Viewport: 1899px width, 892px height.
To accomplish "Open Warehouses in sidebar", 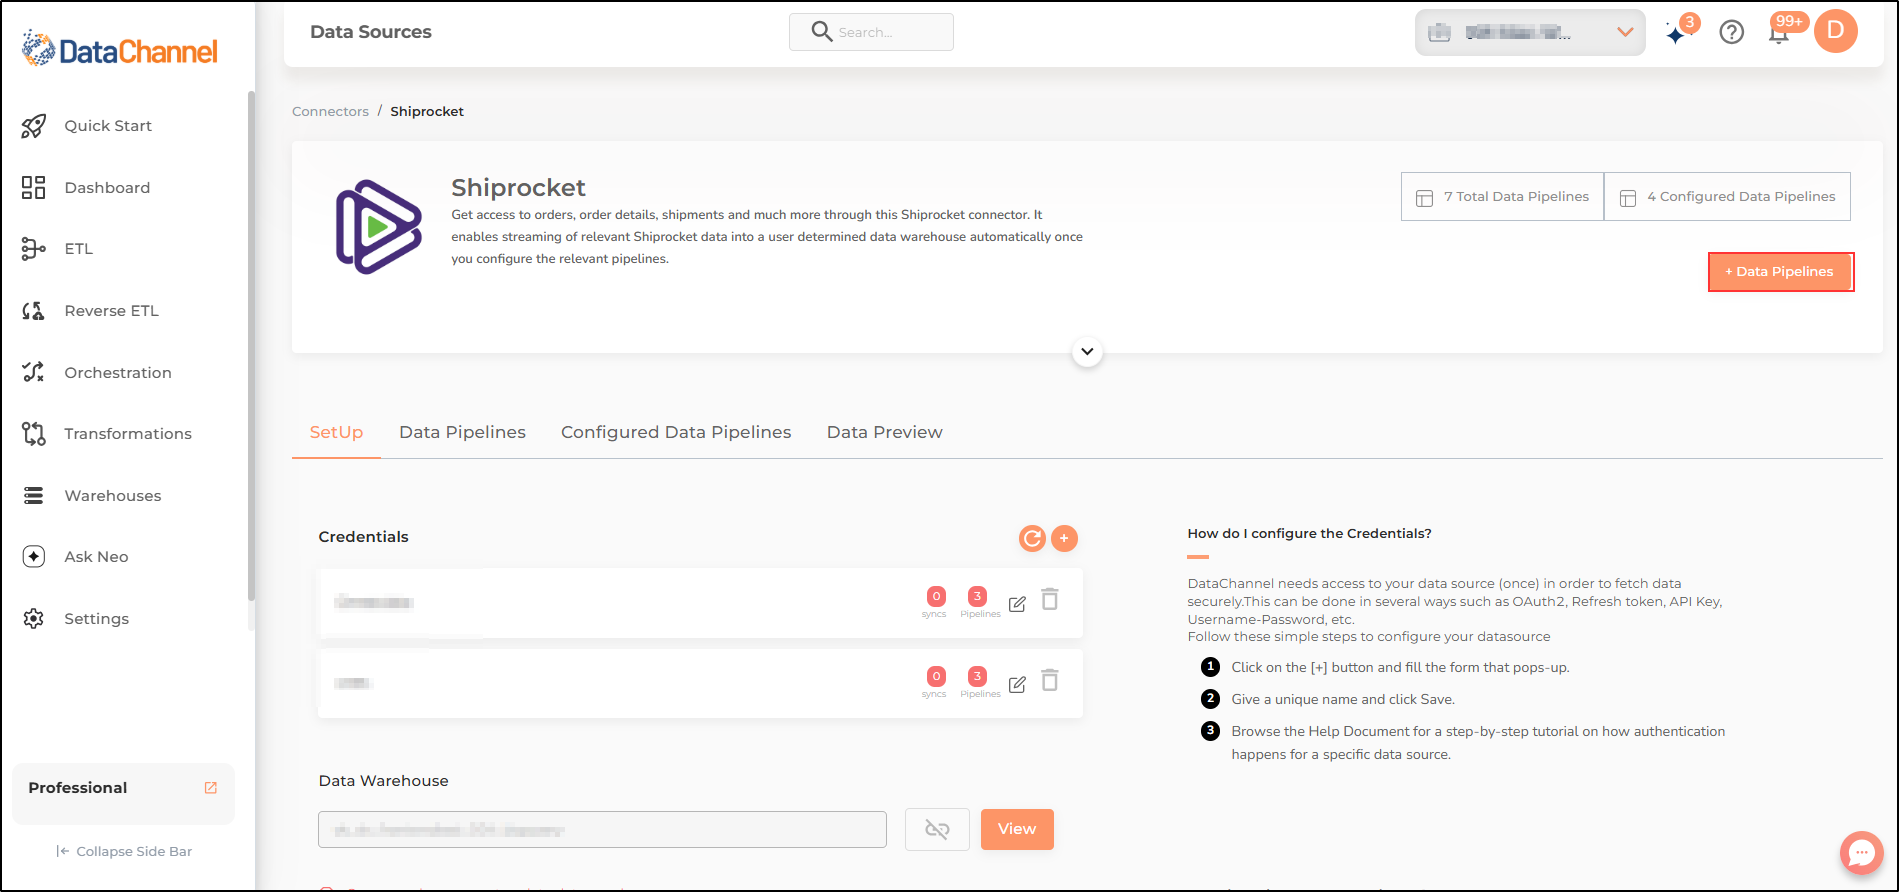I will pos(112,496).
